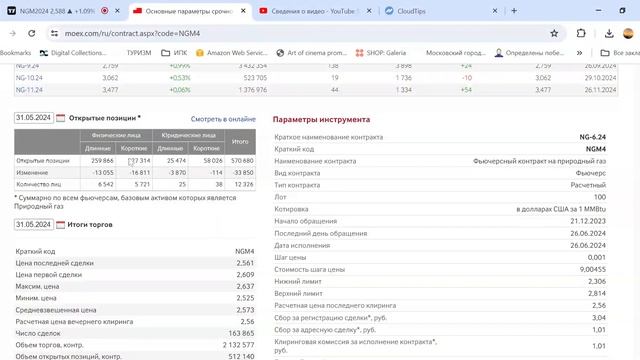Click the Параметры инструмента heading
The image size is (640, 360).
pyautogui.click(x=321, y=119)
